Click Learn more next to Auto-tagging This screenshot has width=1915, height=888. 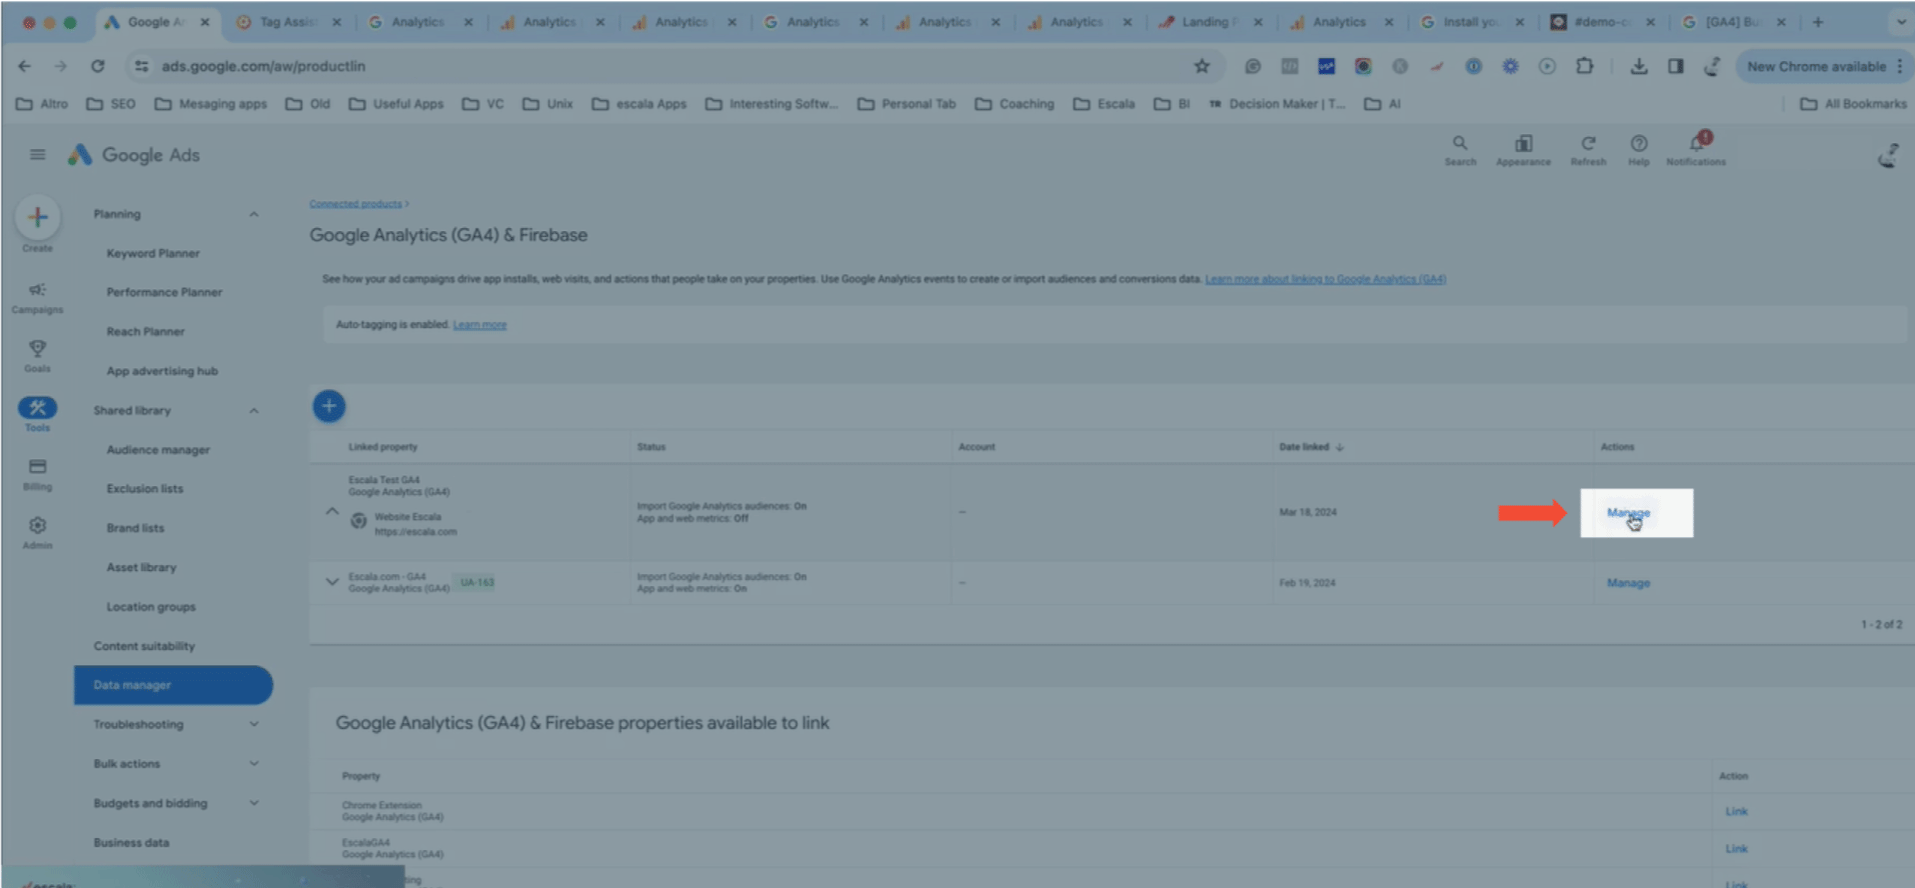(480, 325)
